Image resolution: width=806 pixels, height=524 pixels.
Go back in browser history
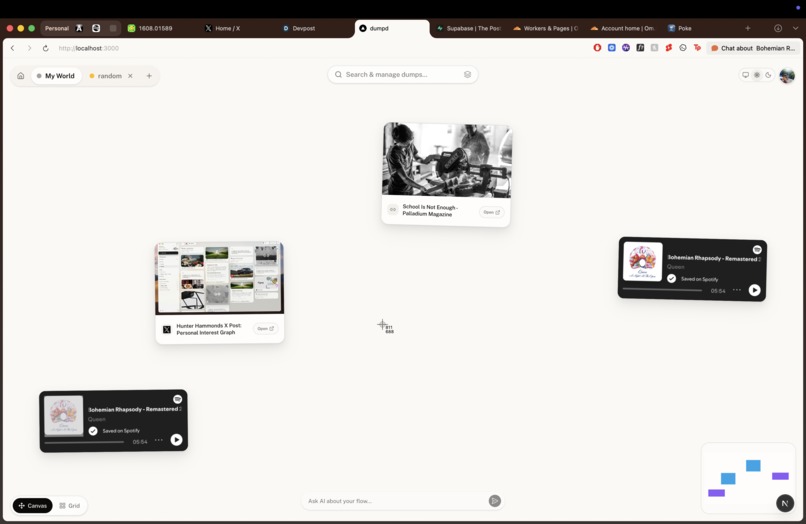click(13, 48)
